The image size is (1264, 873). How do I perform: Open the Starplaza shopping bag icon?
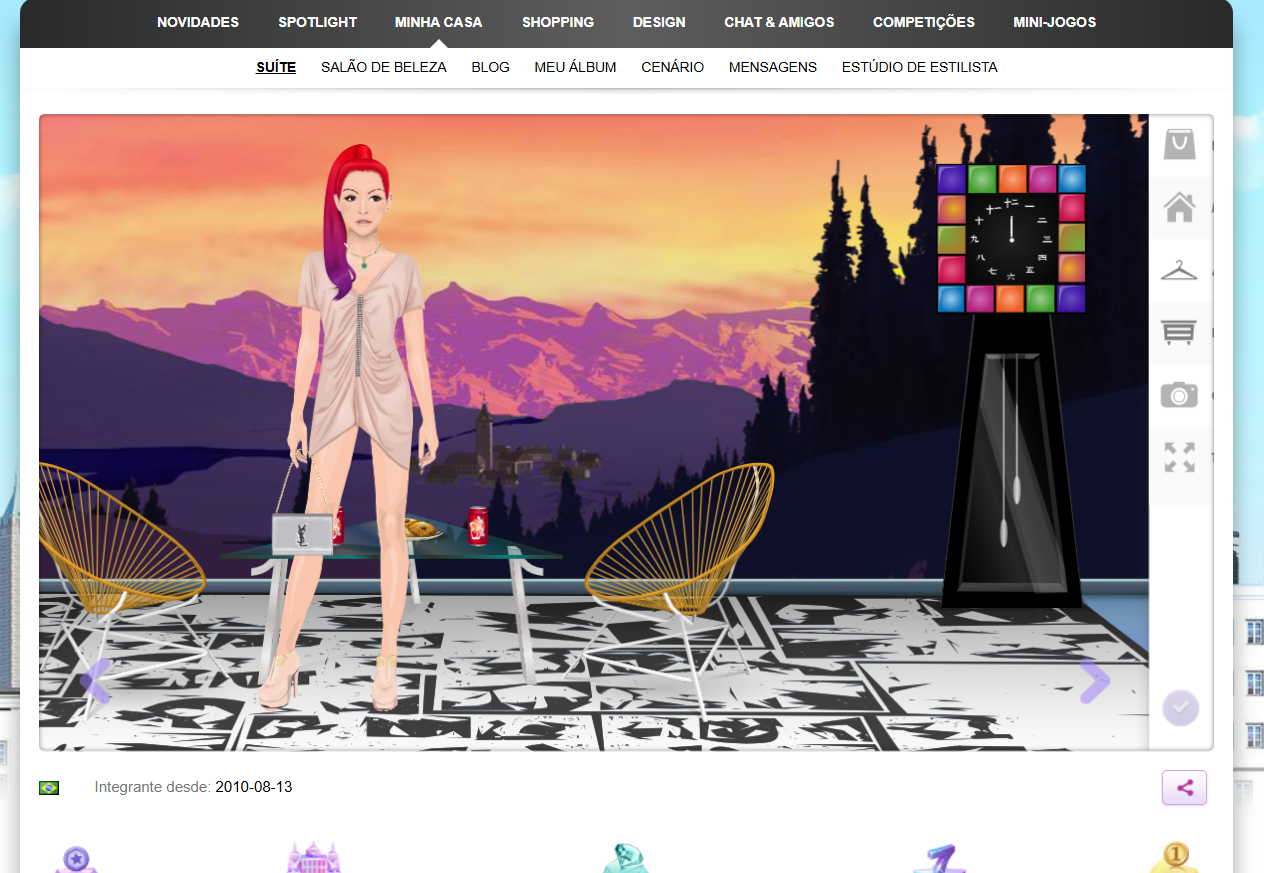pos(1180,143)
